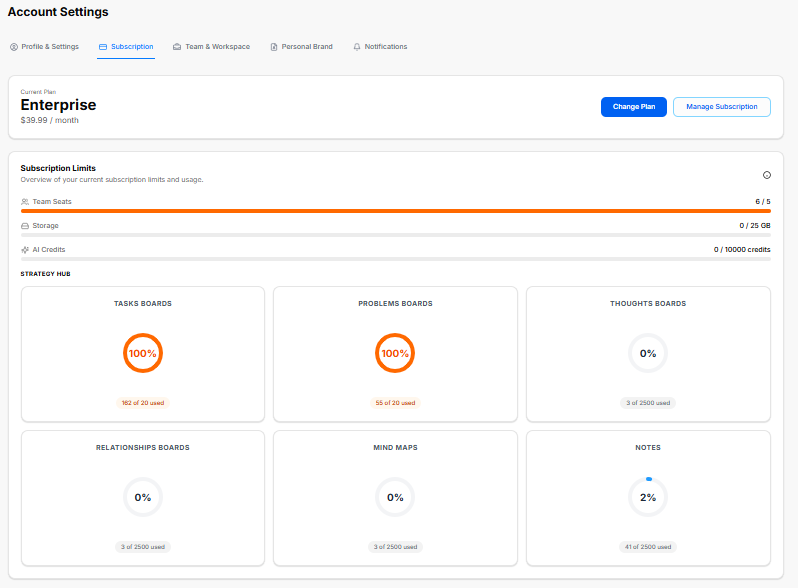Open the Personal Brand tab

[x=301, y=47]
